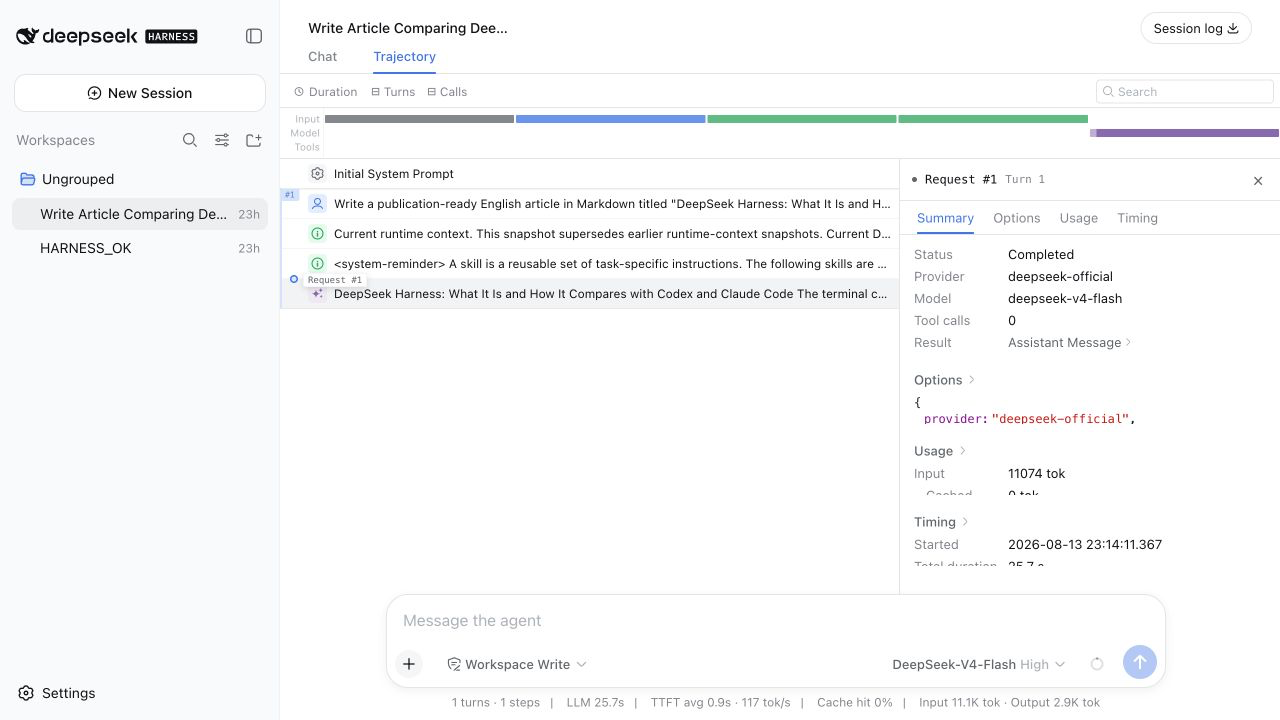Click the 'Current runtime context' info icon
The image size is (1280, 720).
click(x=317, y=234)
